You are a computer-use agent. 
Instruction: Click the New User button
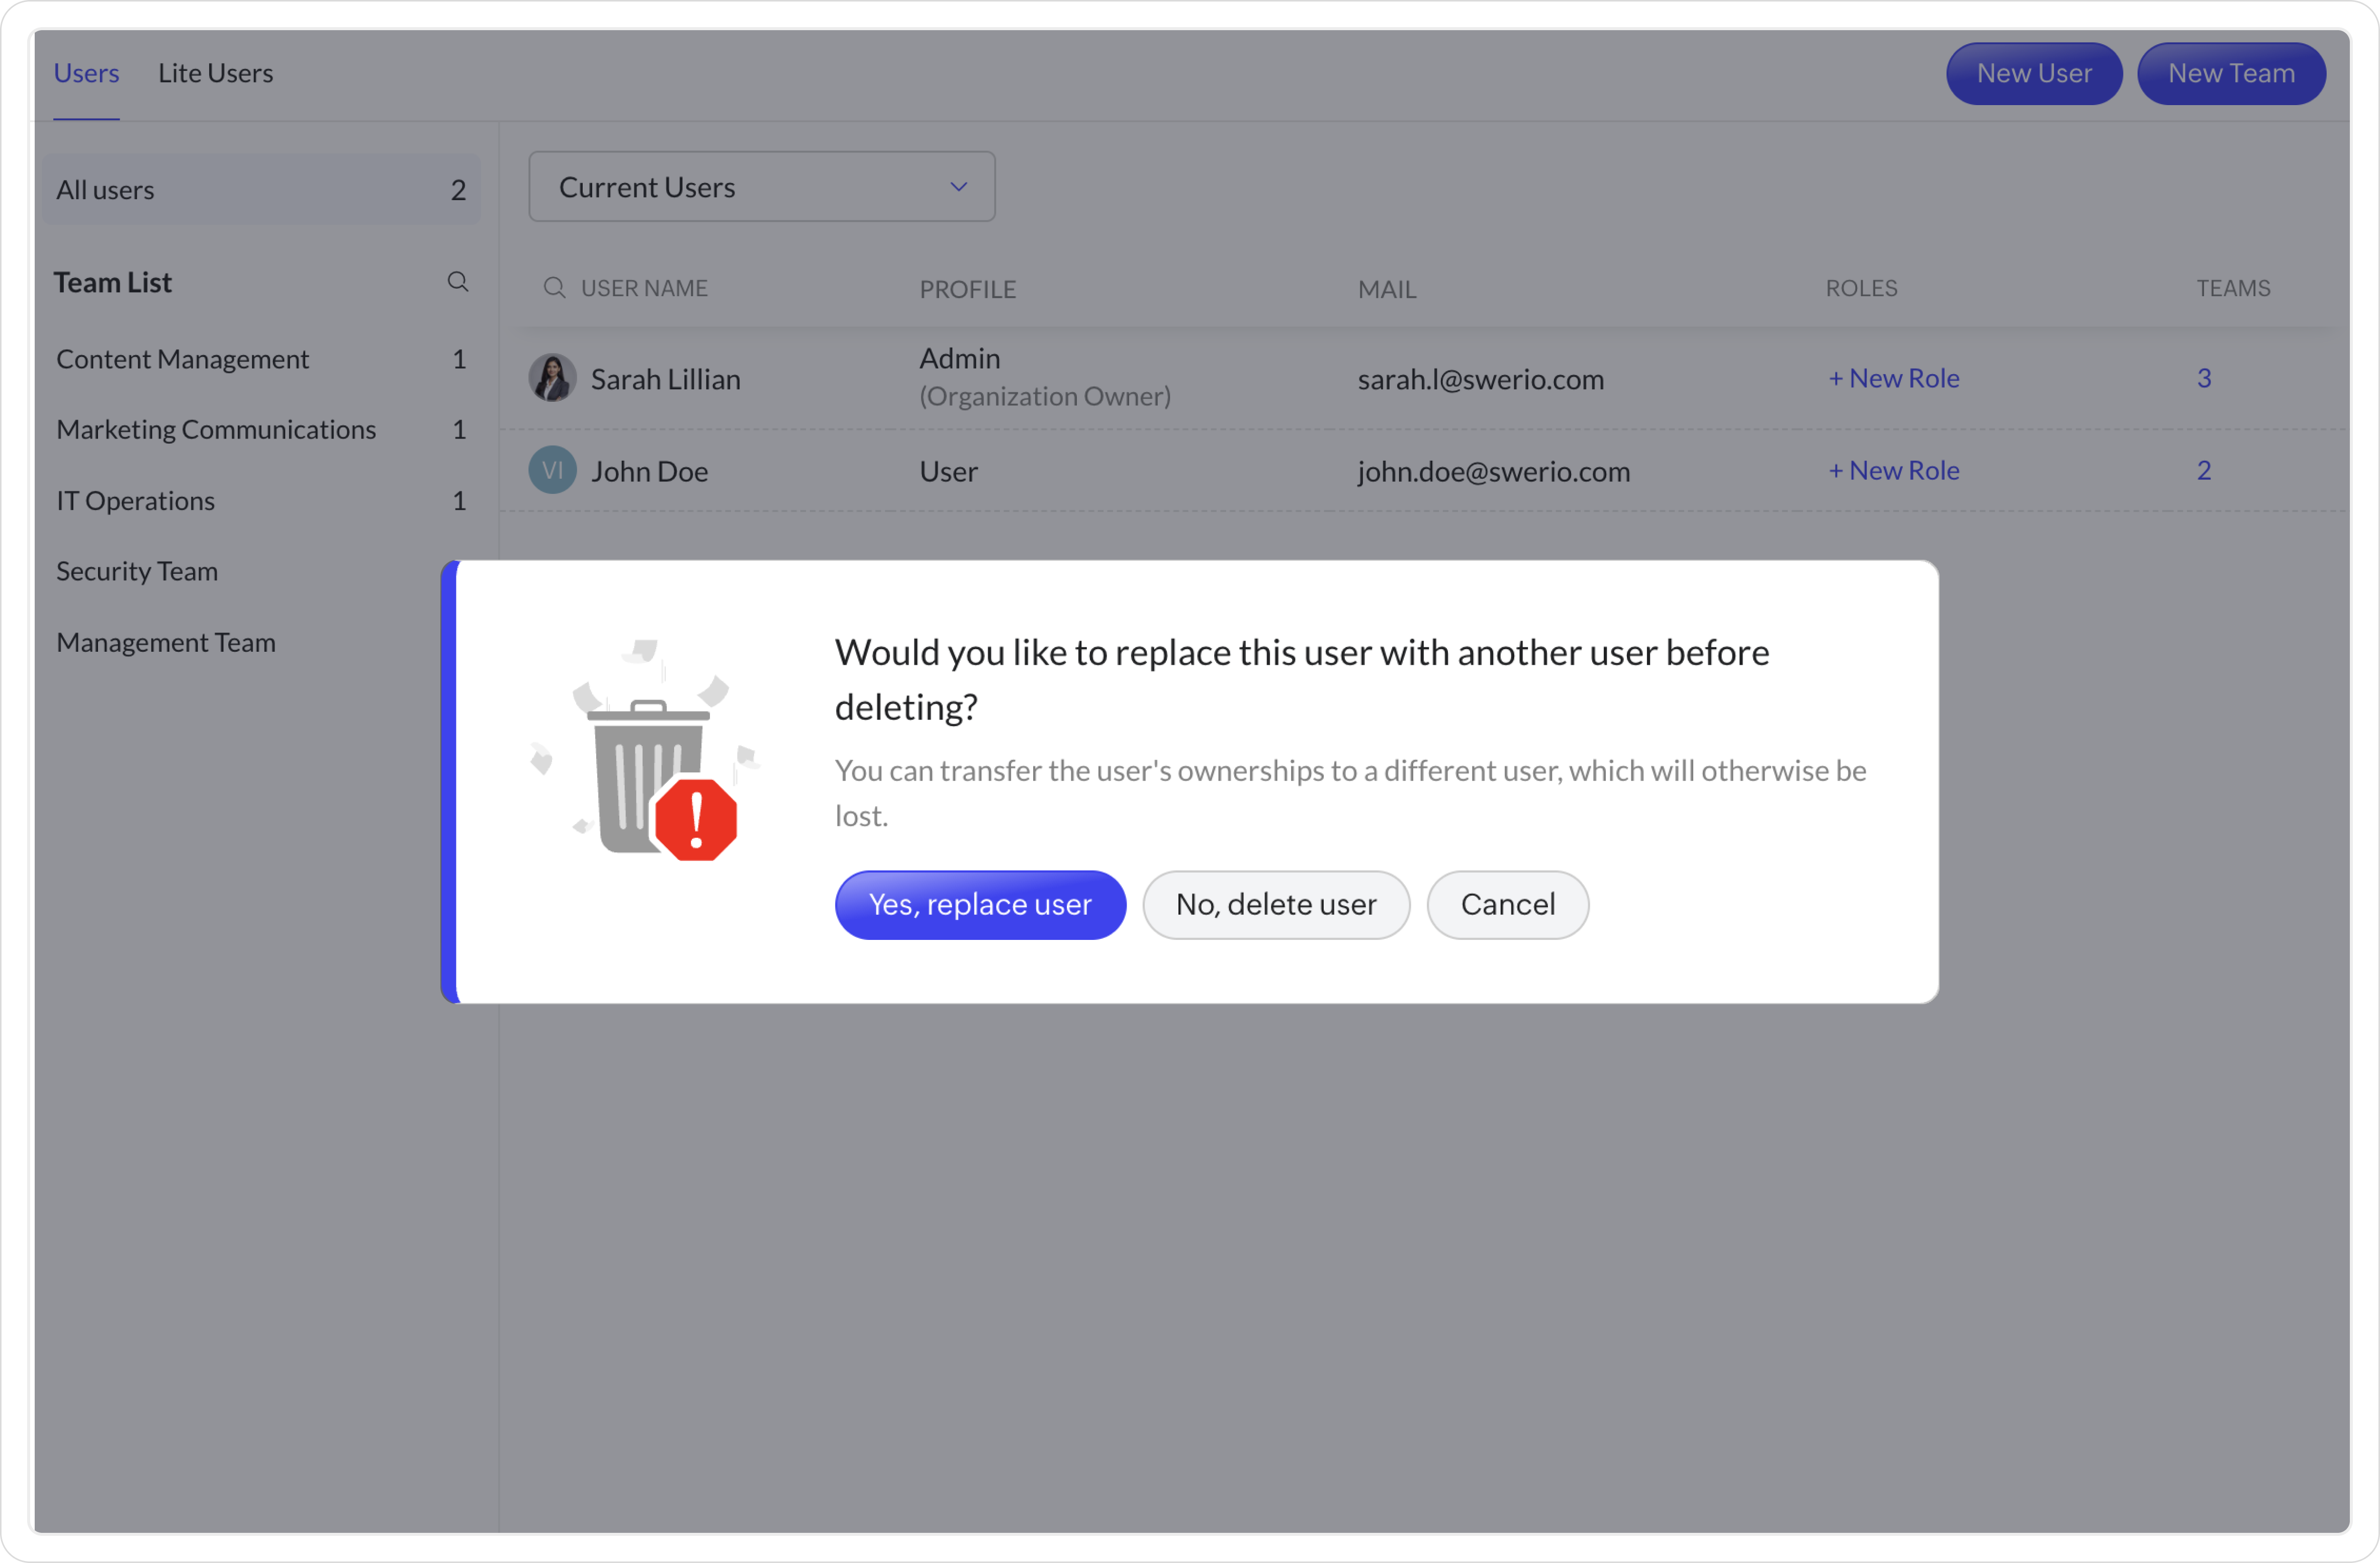pyautogui.click(x=2033, y=73)
